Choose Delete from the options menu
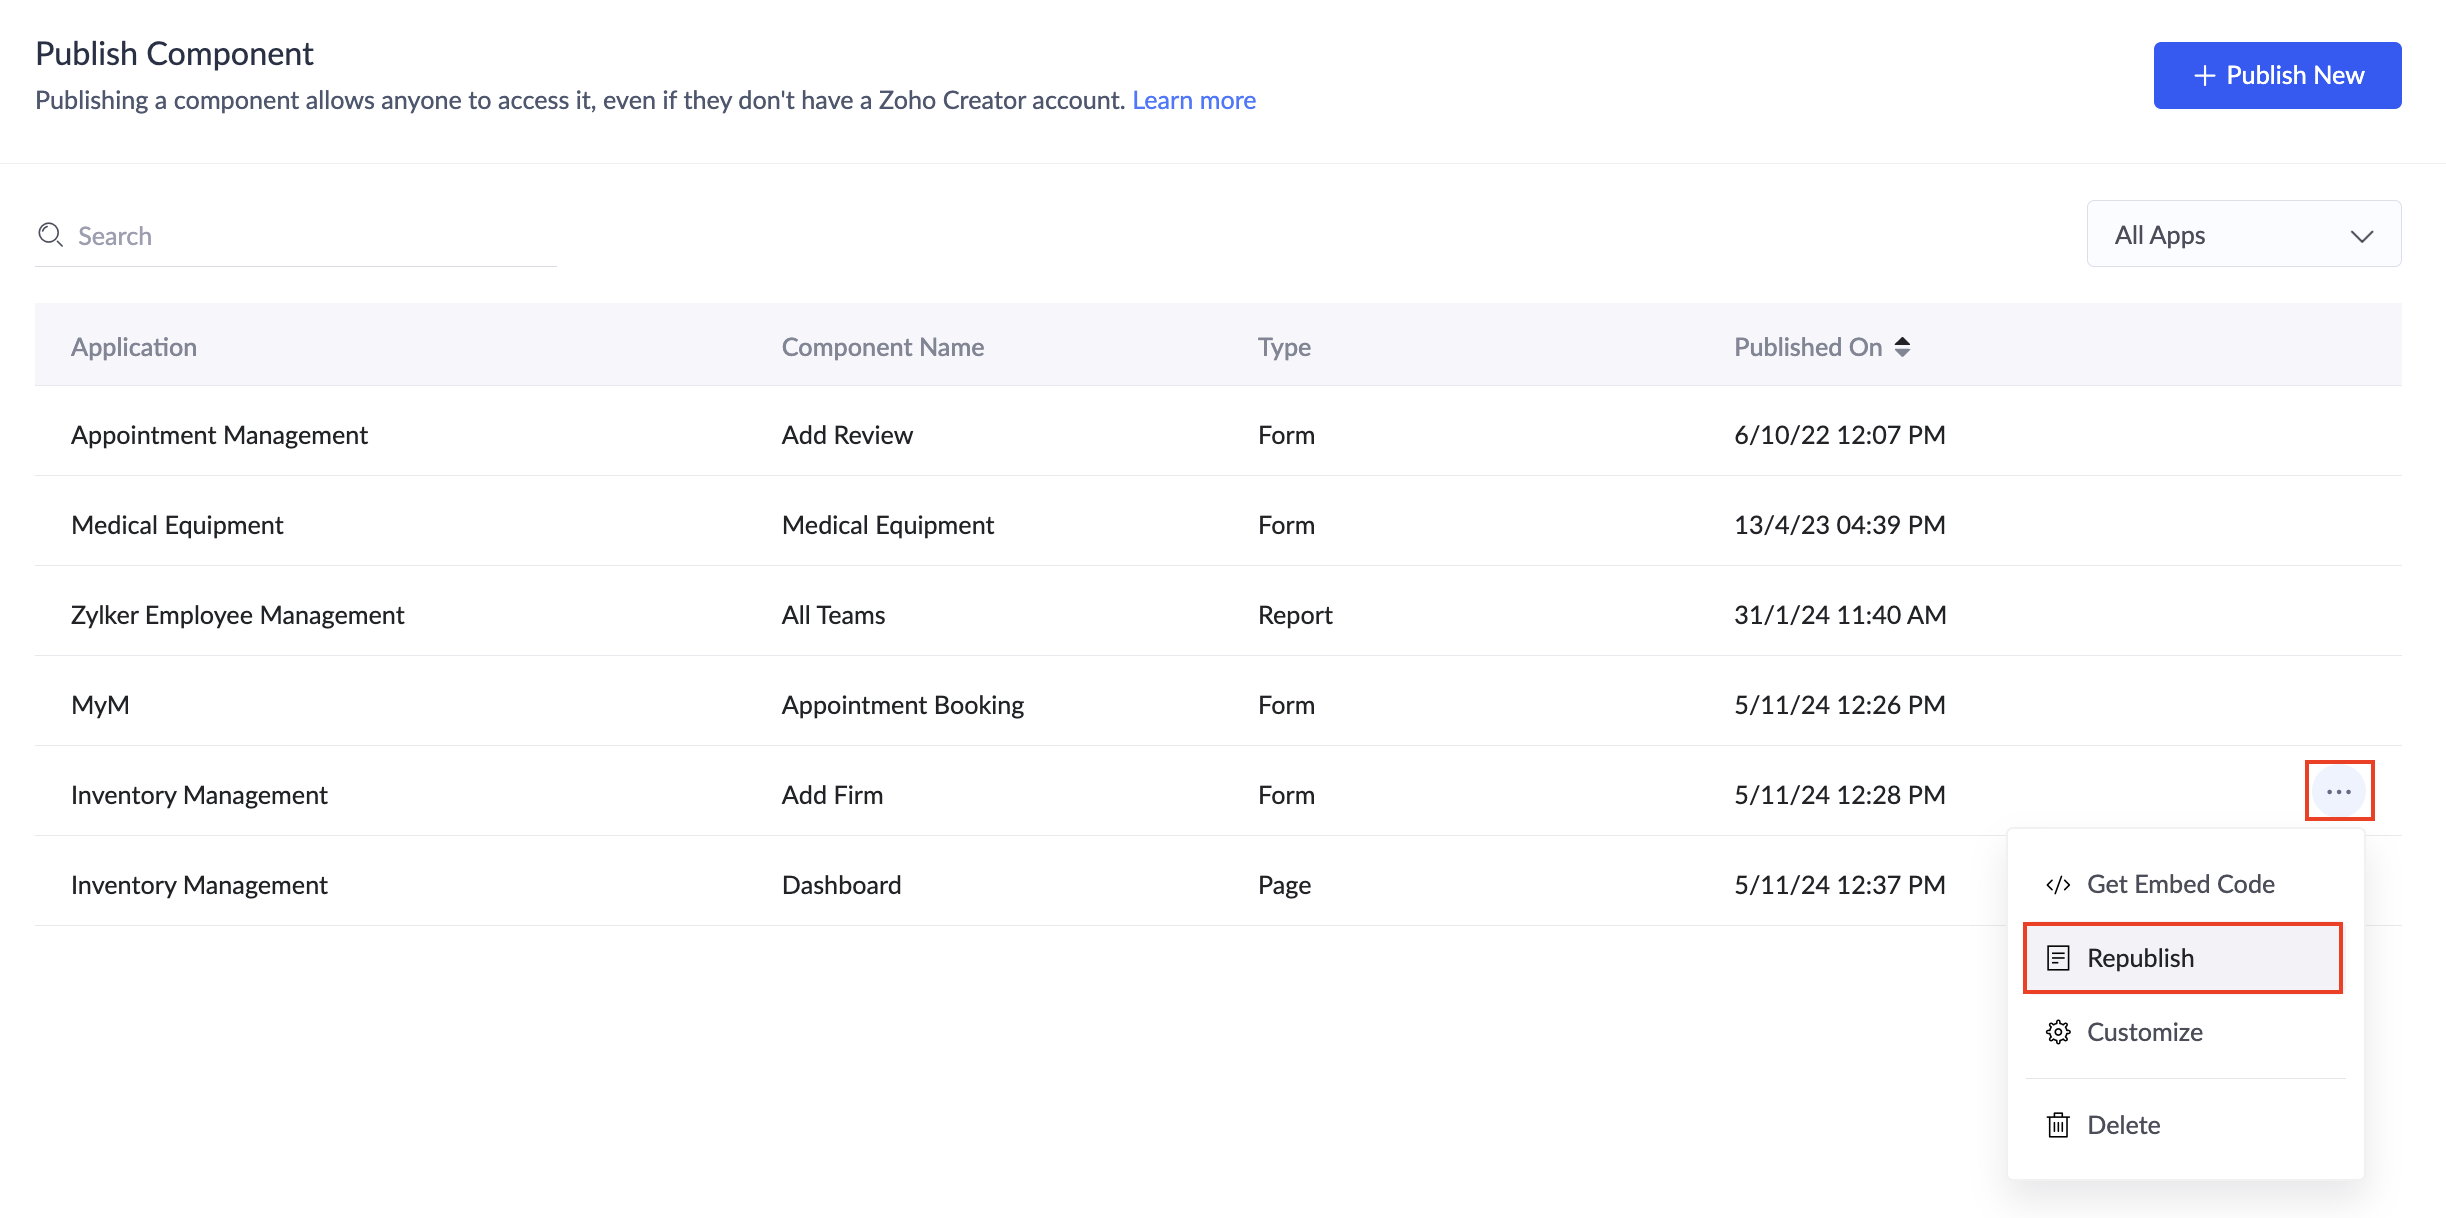This screenshot has width=2446, height=1218. click(x=2123, y=1125)
